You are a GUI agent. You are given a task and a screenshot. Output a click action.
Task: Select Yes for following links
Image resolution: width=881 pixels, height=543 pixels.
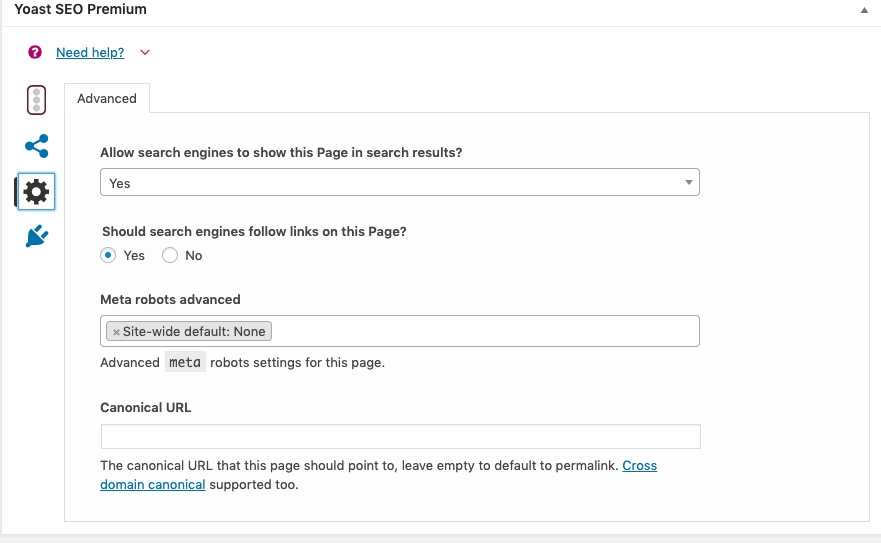(x=108, y=255)
